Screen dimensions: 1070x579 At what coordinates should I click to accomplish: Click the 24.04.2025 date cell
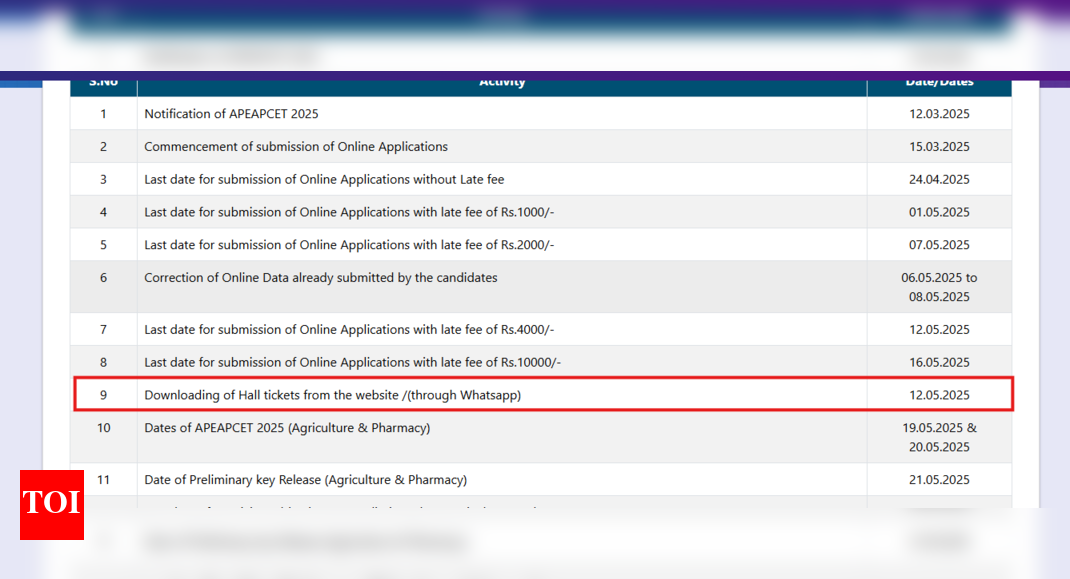point(939,180)
